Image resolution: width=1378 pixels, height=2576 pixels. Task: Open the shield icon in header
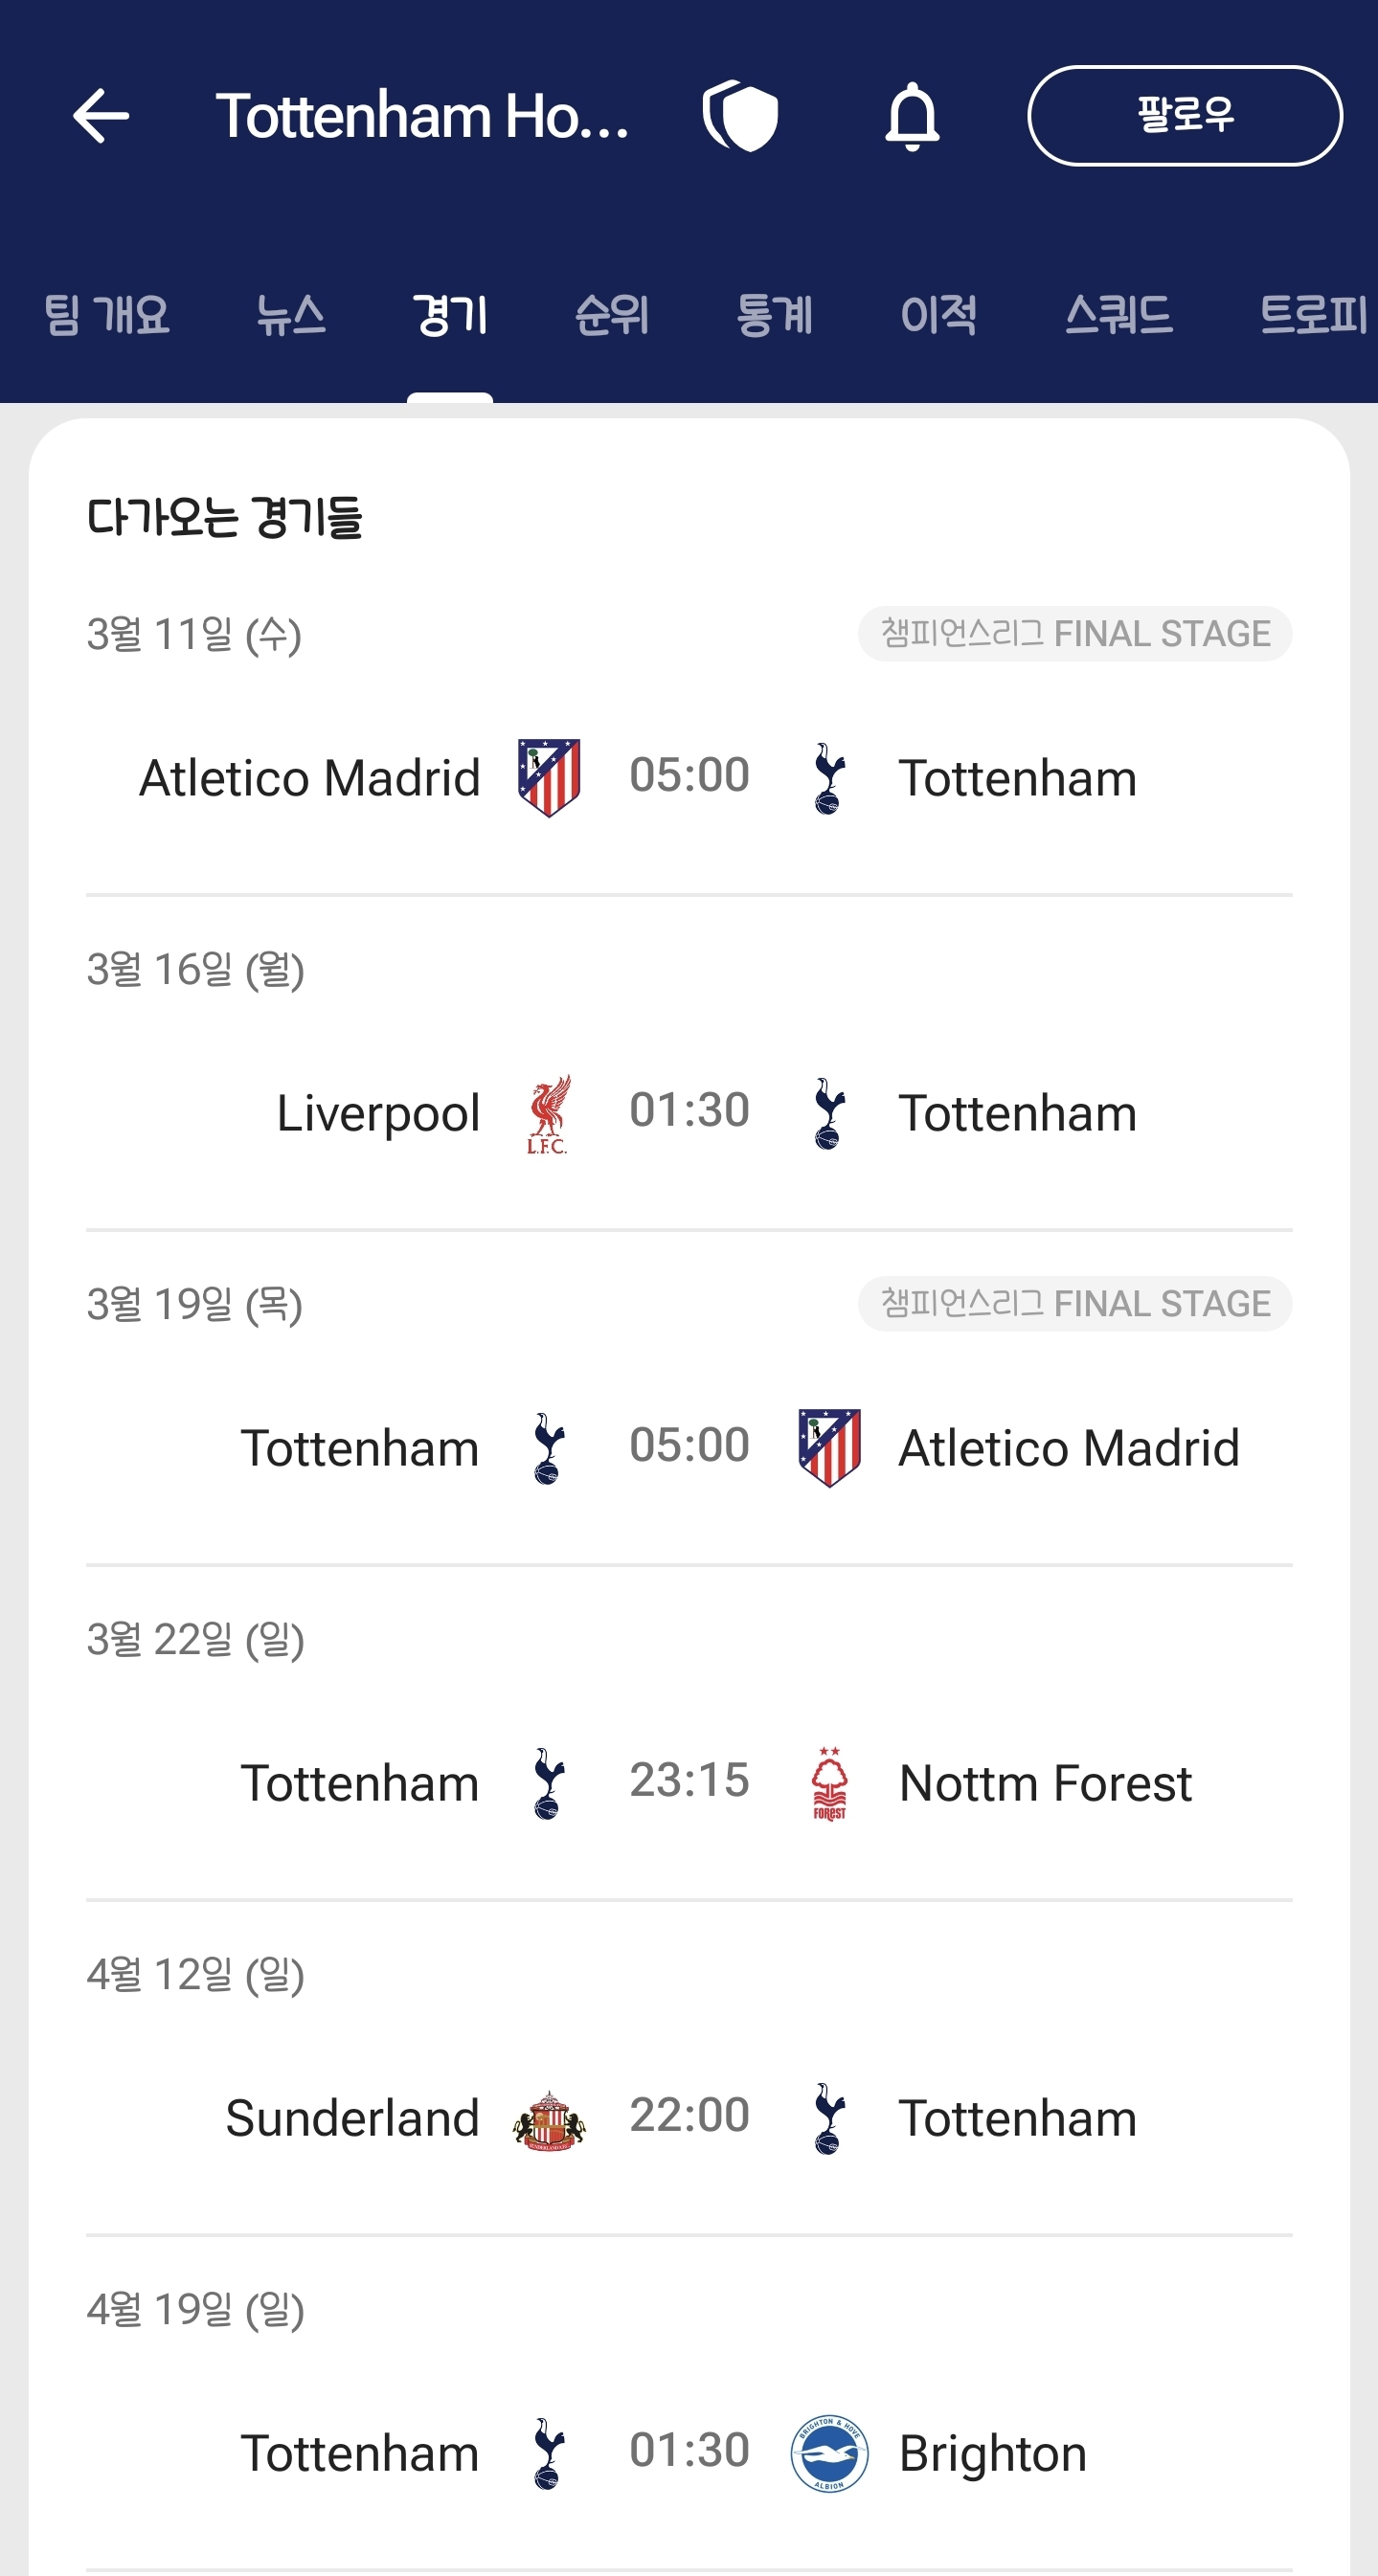tap(740, 116)
